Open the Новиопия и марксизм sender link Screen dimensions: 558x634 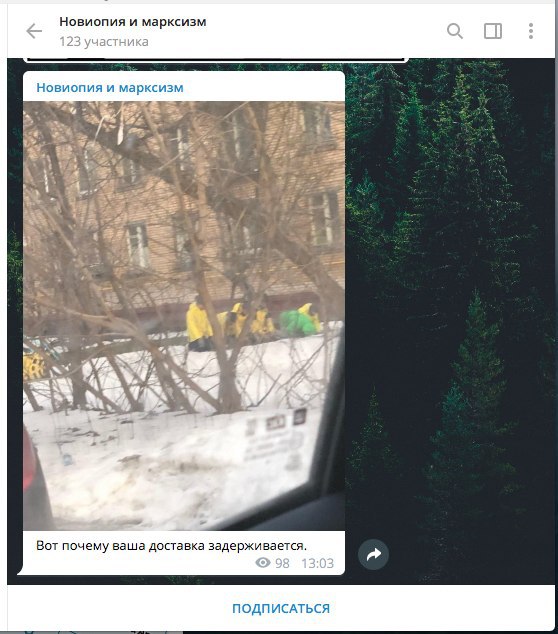110,87
